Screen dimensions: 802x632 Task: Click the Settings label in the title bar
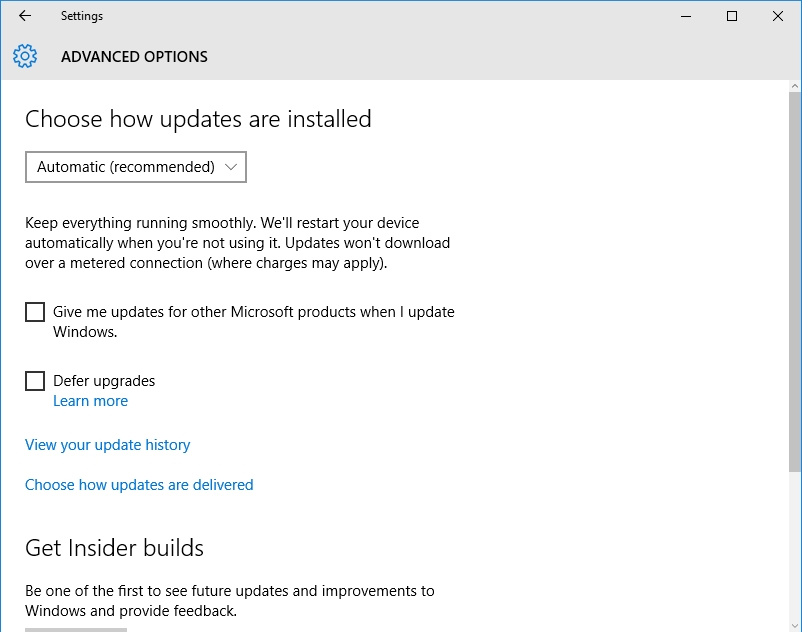[81, 16]
